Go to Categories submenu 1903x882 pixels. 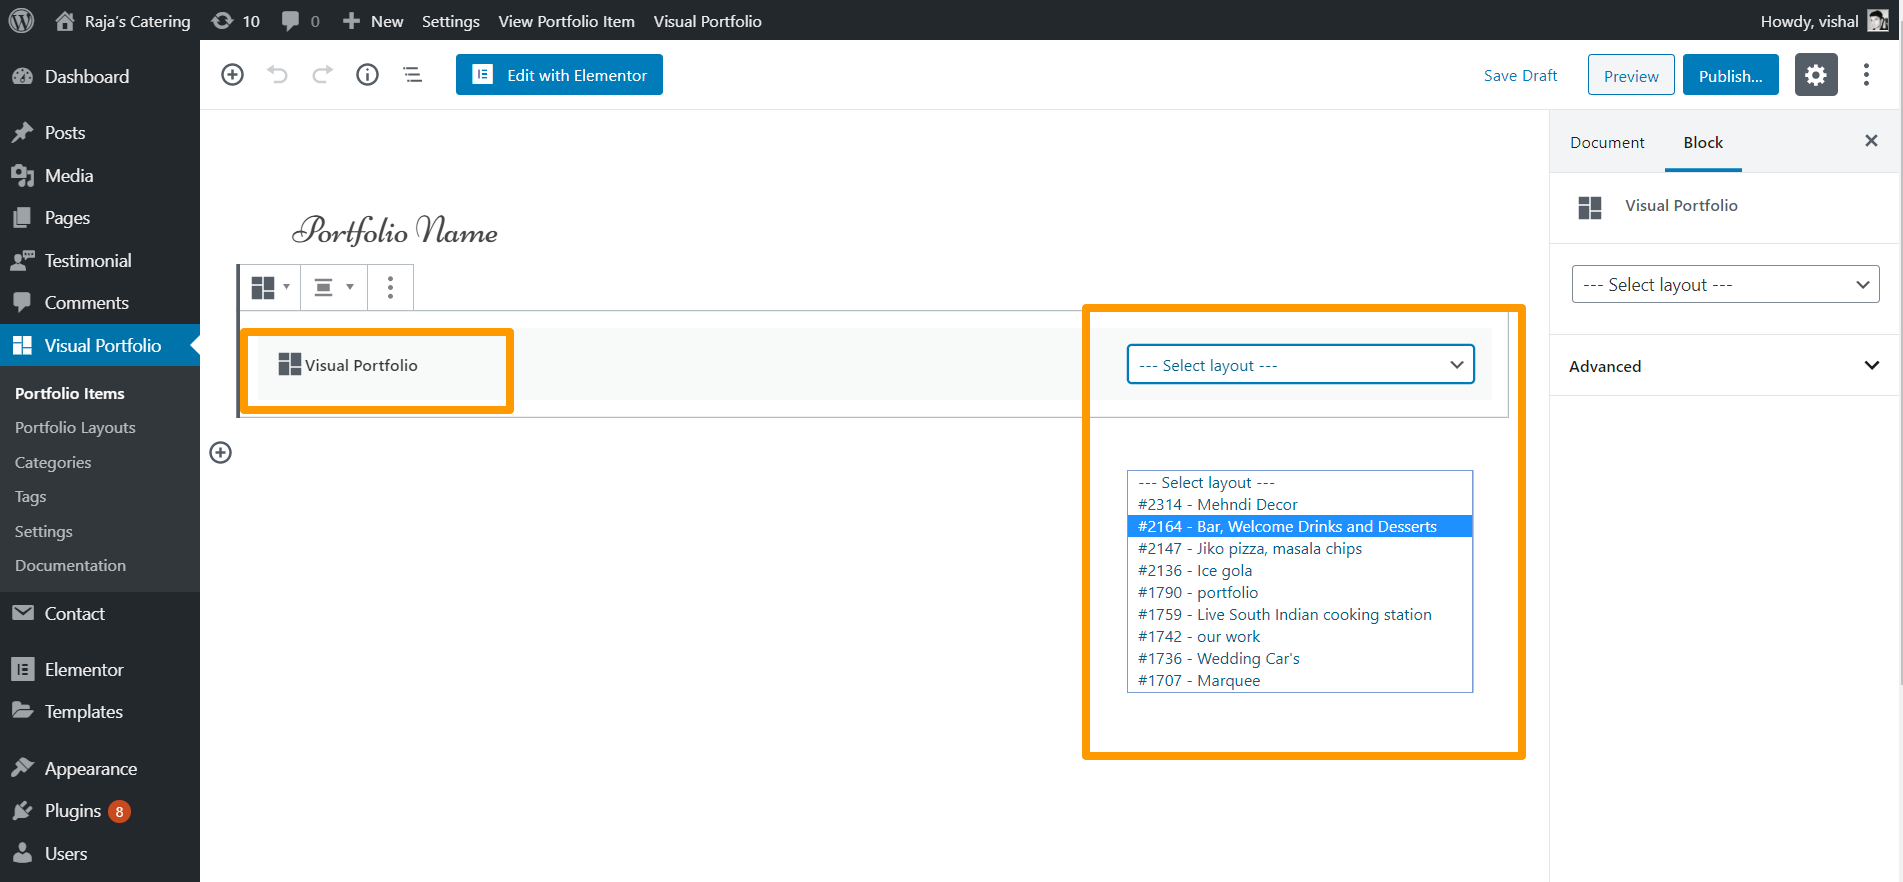(53, 462)
